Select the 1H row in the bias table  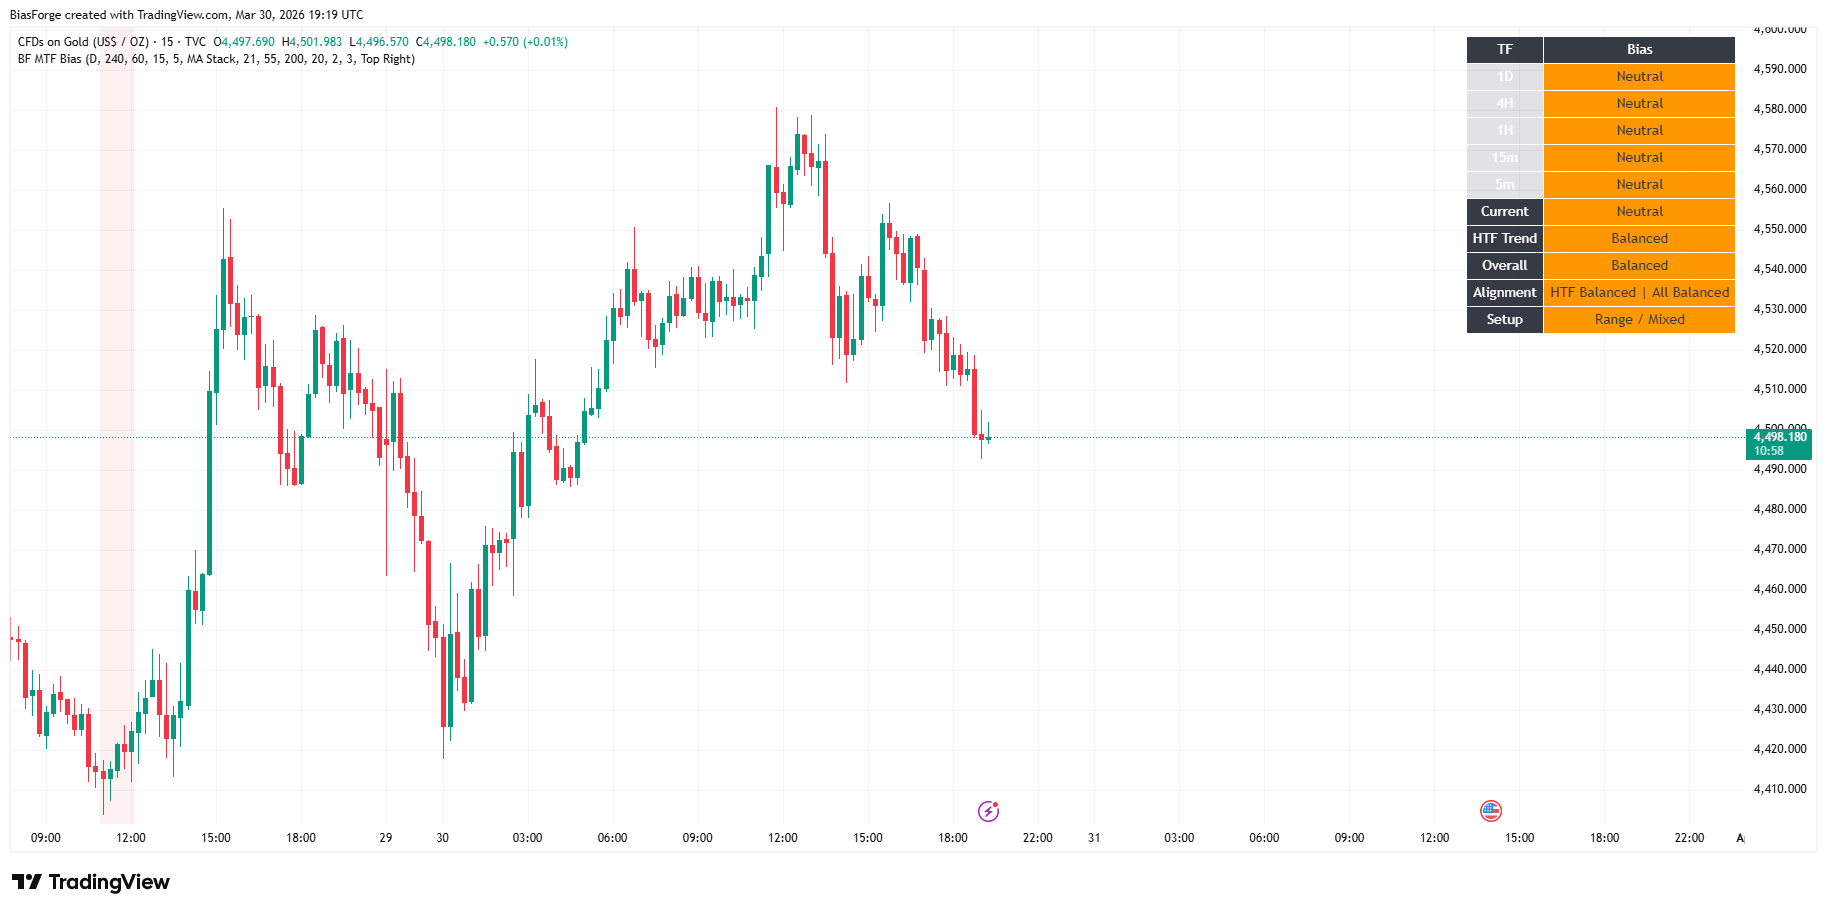coord(1504,130)
